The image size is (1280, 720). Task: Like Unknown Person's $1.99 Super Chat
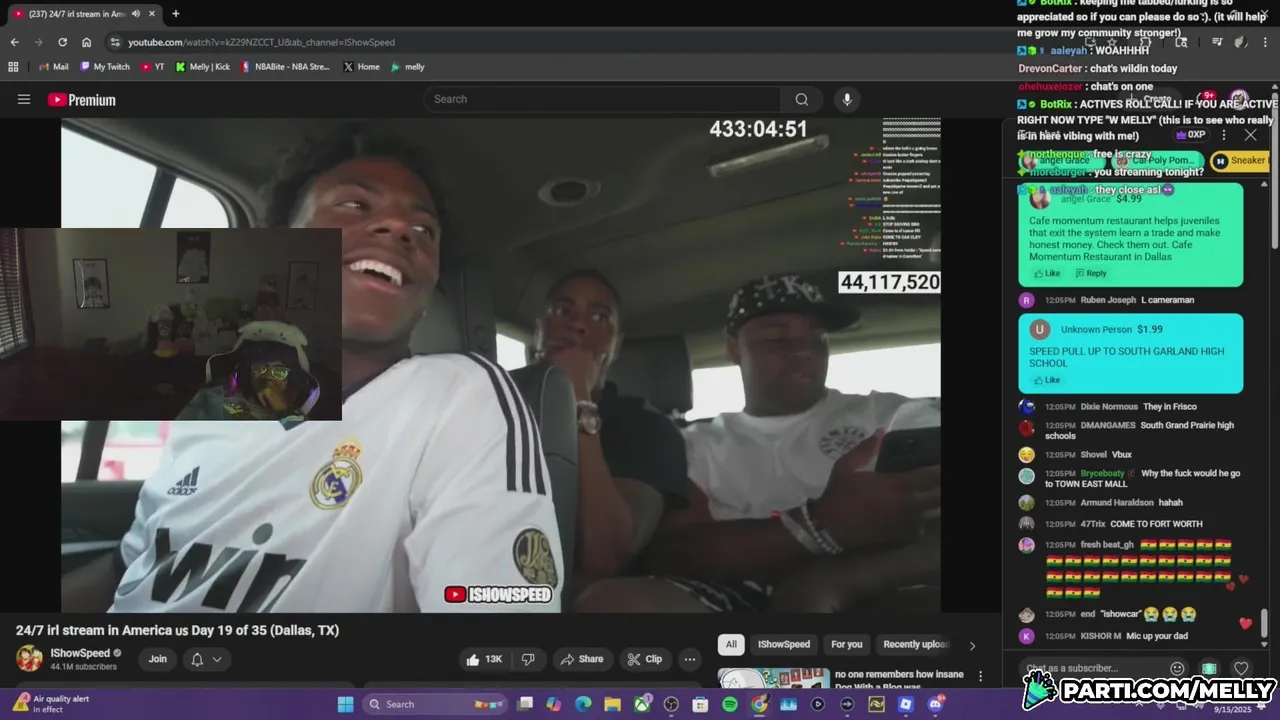1047,380
